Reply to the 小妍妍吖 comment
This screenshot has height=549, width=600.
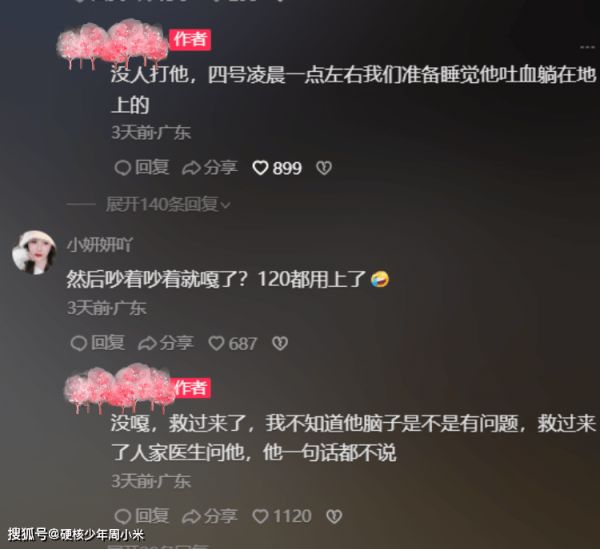coord(98,343)
